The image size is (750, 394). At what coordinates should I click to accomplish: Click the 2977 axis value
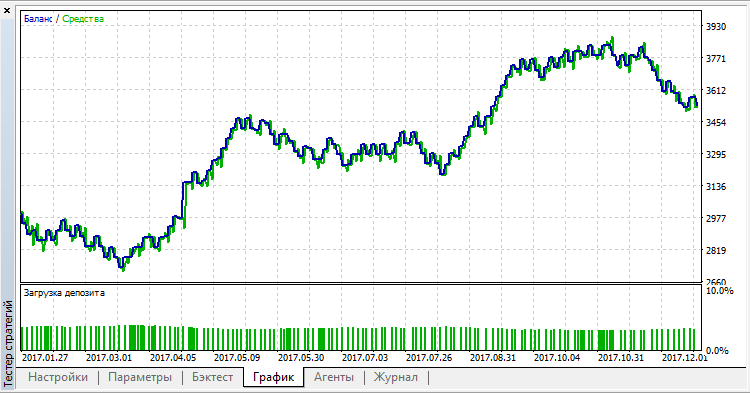[716, 219]
